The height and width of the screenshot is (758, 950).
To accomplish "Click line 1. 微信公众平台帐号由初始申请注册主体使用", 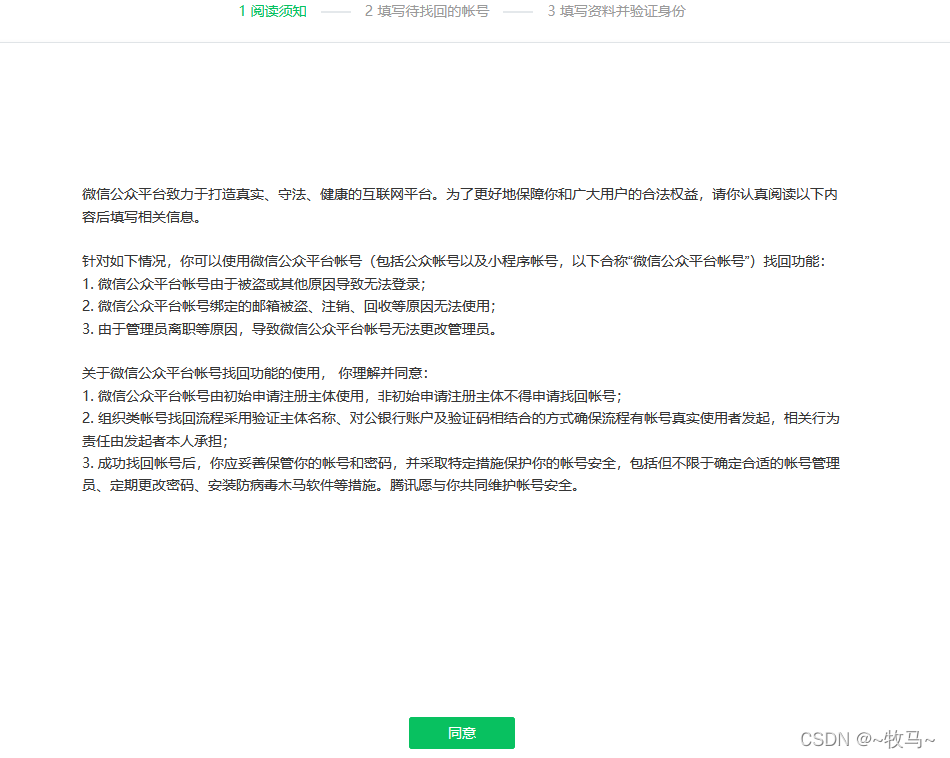I will click(352, 396).
